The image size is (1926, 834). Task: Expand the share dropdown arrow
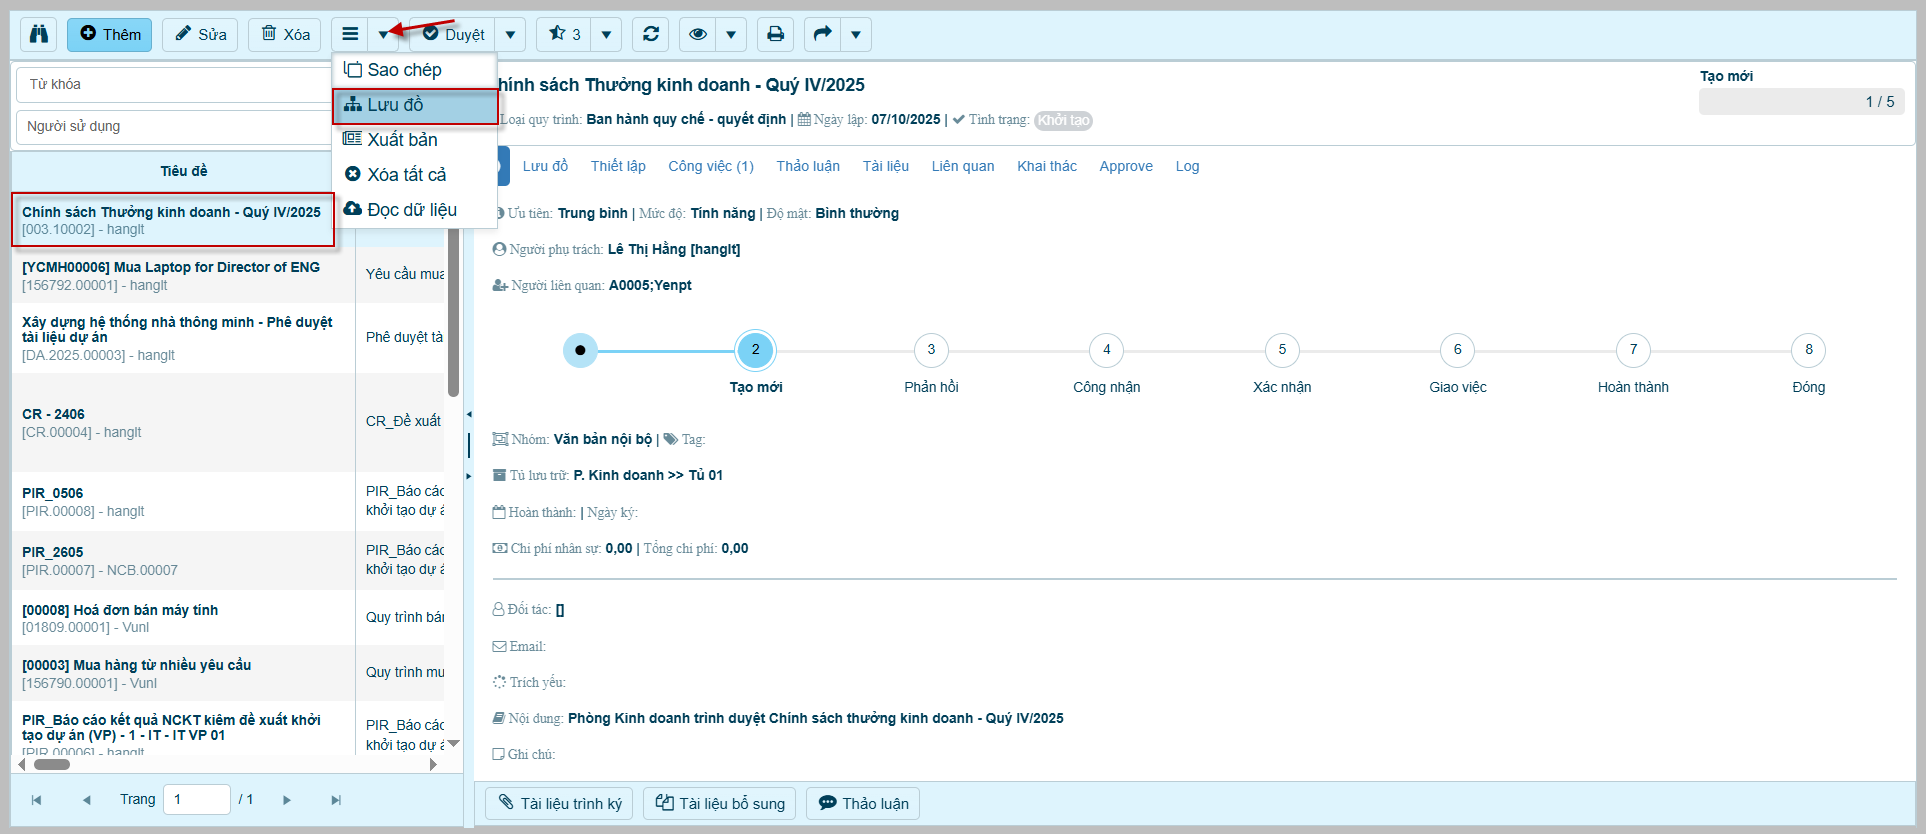(856, 34)
